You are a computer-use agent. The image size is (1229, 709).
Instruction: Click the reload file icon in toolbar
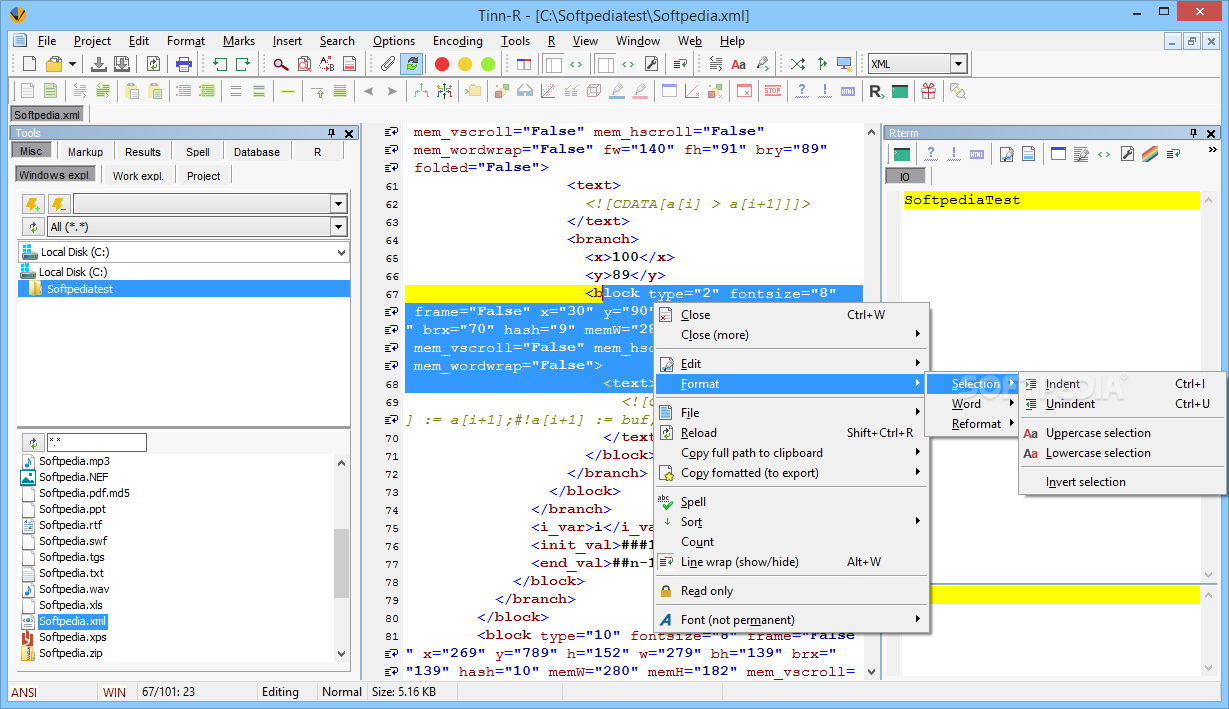pyautogui.click(x=154, y=64)
